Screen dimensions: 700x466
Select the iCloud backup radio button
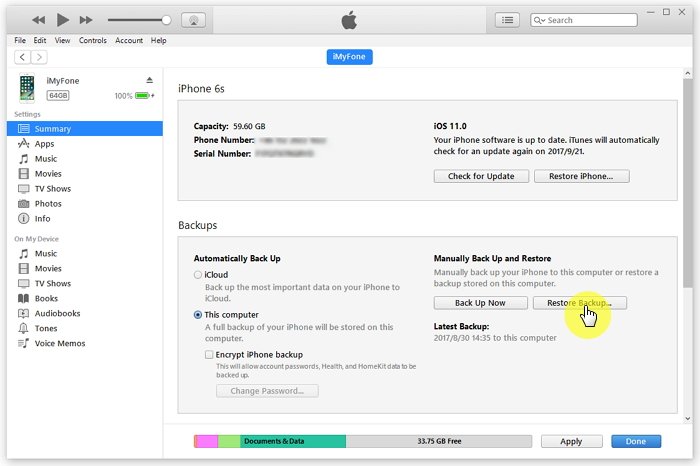point(198,275)
